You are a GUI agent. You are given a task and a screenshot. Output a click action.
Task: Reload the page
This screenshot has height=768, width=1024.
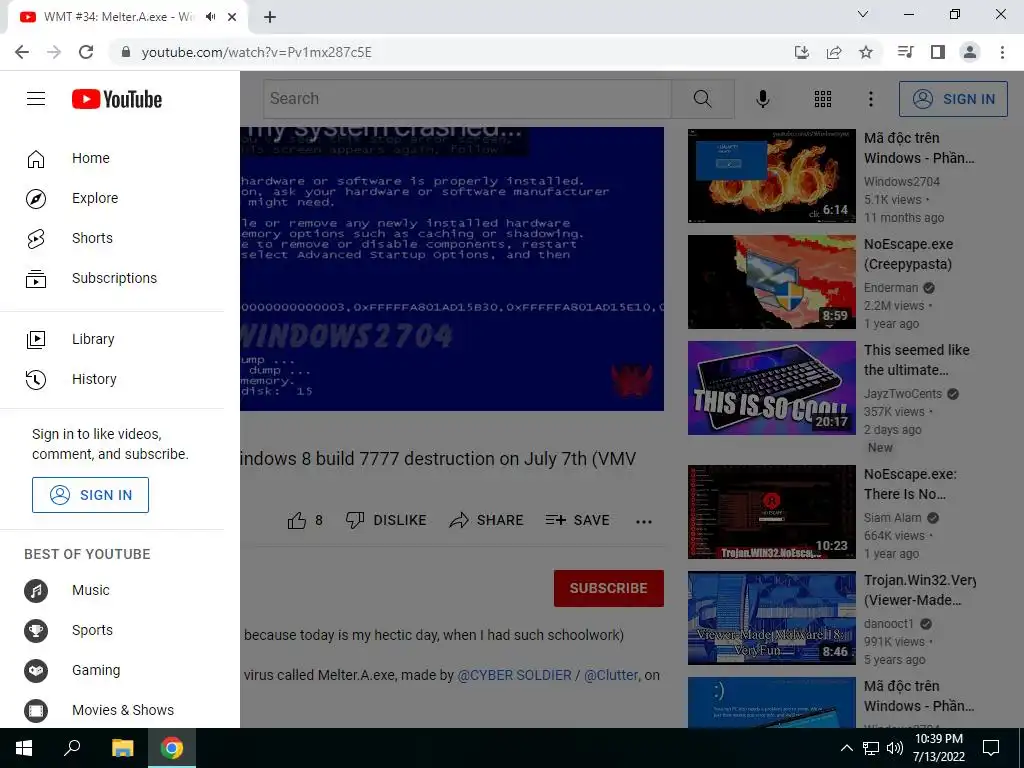(x=86, y=52)
